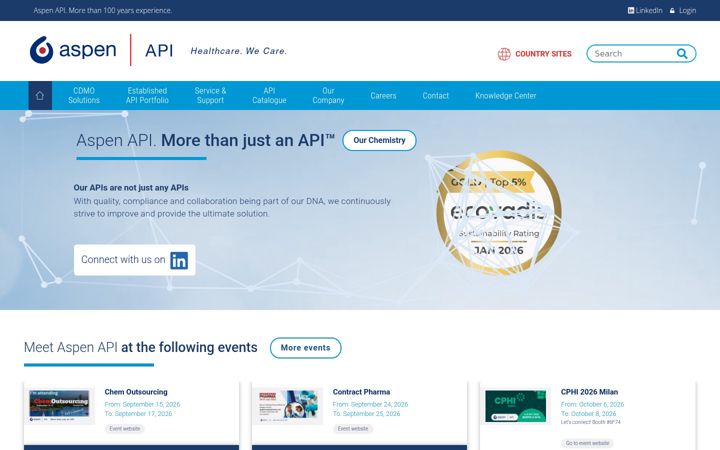Click the More events button
Screen dimensions: 720x450
tap(305, 348)
